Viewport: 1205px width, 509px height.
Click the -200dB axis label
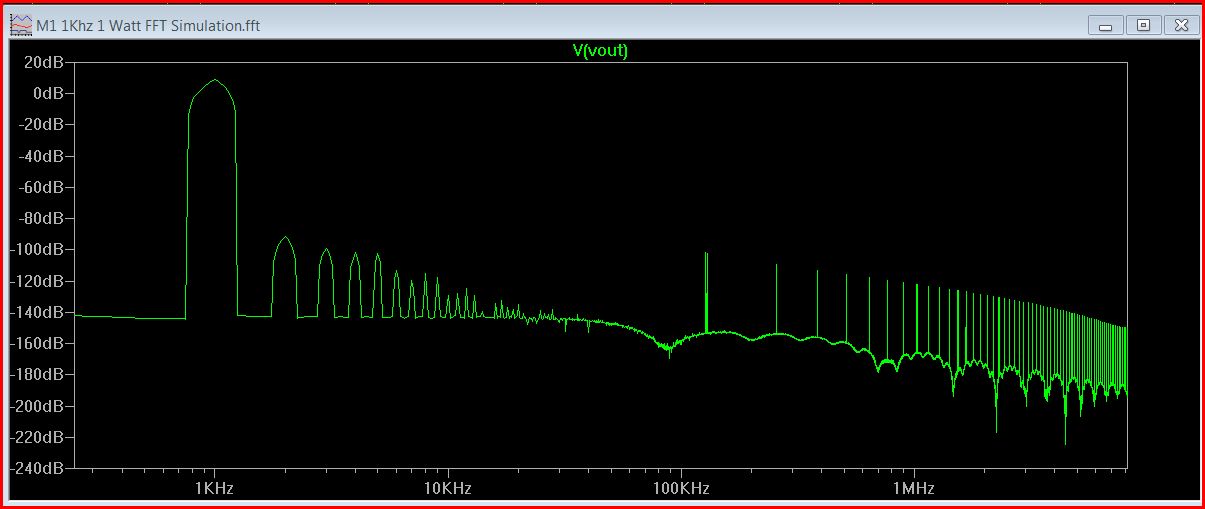(x=37, y=406)
